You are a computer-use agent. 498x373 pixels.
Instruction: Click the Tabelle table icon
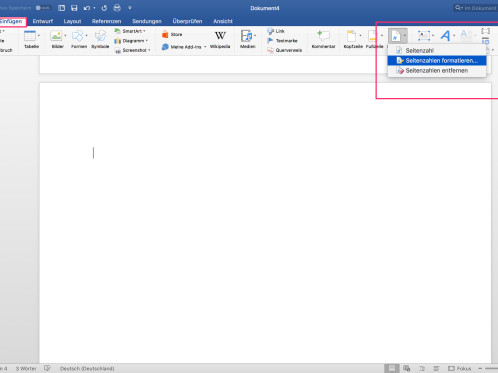tap(30, 36)
